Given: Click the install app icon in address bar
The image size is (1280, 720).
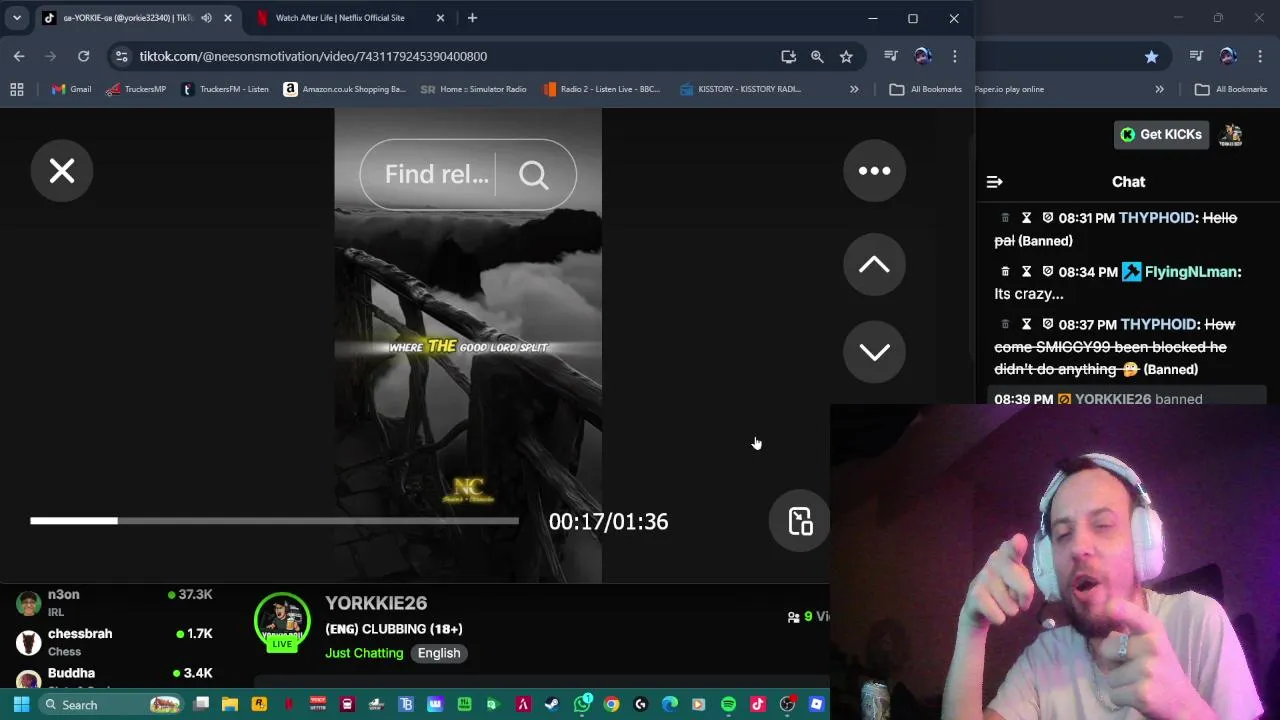Looking at the screenshot, I should coord(788,57).
